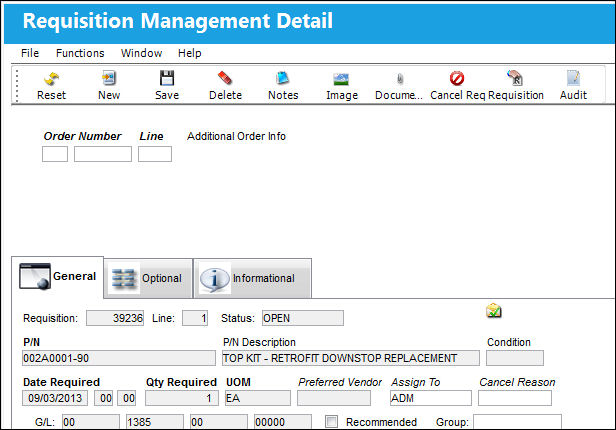Grab the toolbar's dotted grip handle
The height and width of the screenshot is (430, 616).
[x=17, y=85]
